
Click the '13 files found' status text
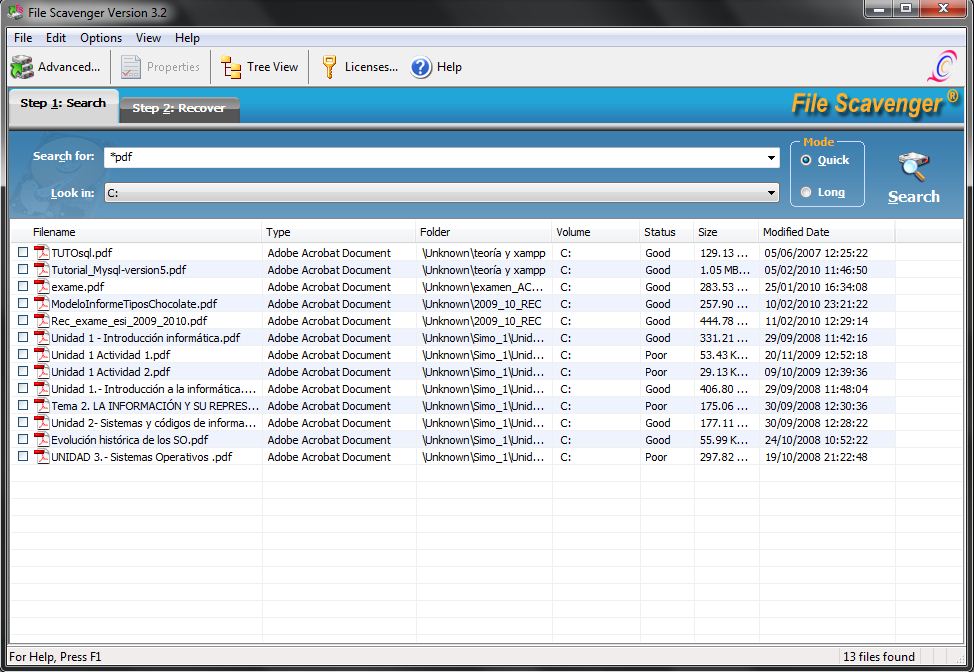pos(878,657)
